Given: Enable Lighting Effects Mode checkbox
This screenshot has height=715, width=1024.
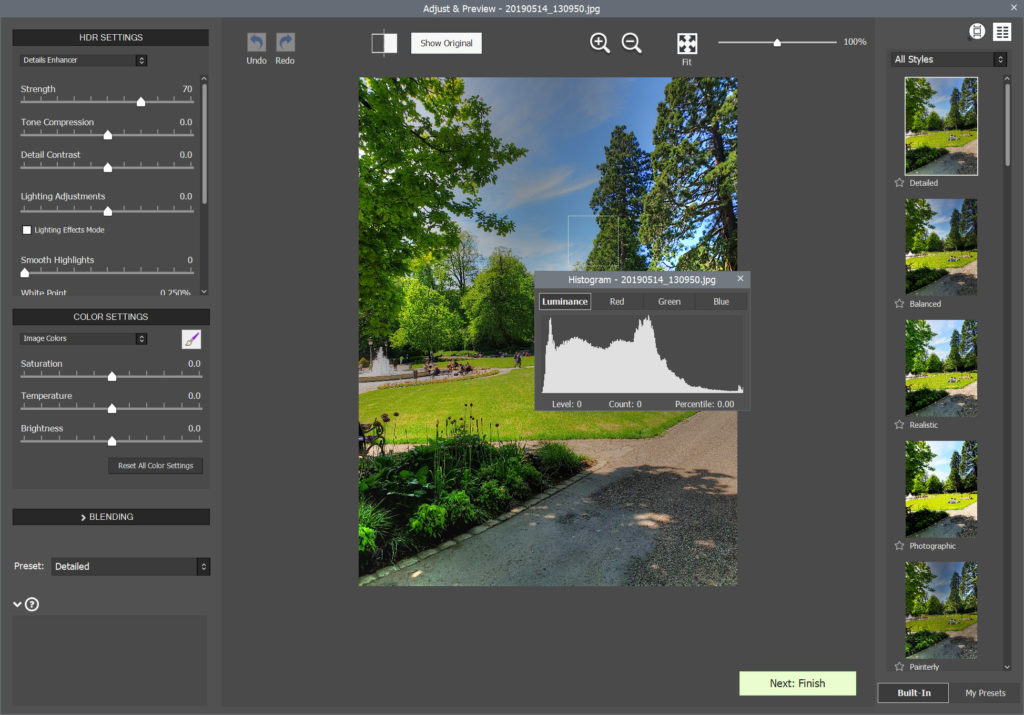Looking at the screenshot, I should (27, 230).
